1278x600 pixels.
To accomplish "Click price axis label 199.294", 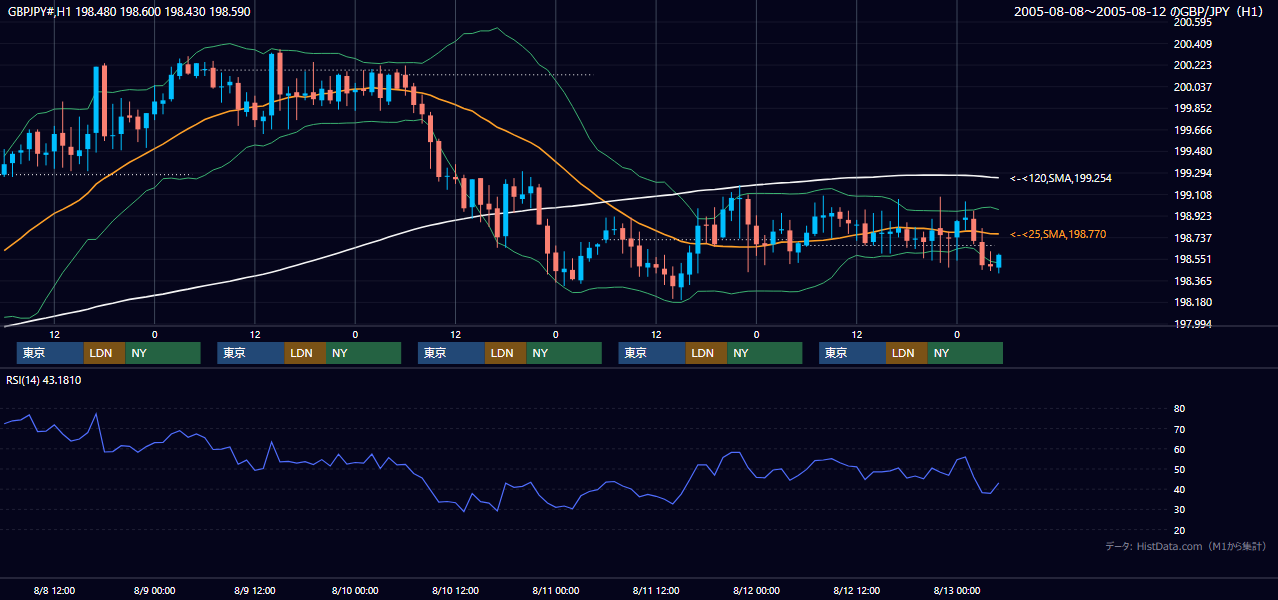I will [1192, 173].
